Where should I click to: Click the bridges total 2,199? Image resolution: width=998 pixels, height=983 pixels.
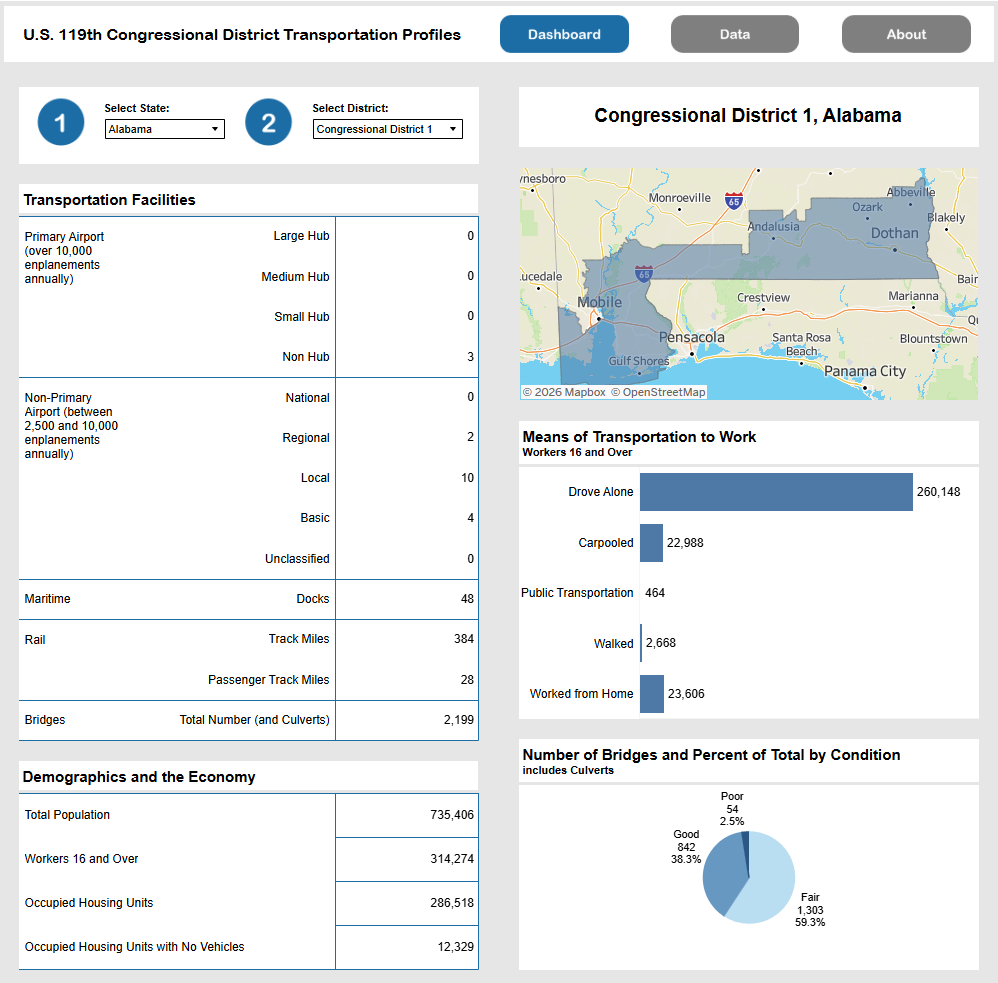pos(459,719)
